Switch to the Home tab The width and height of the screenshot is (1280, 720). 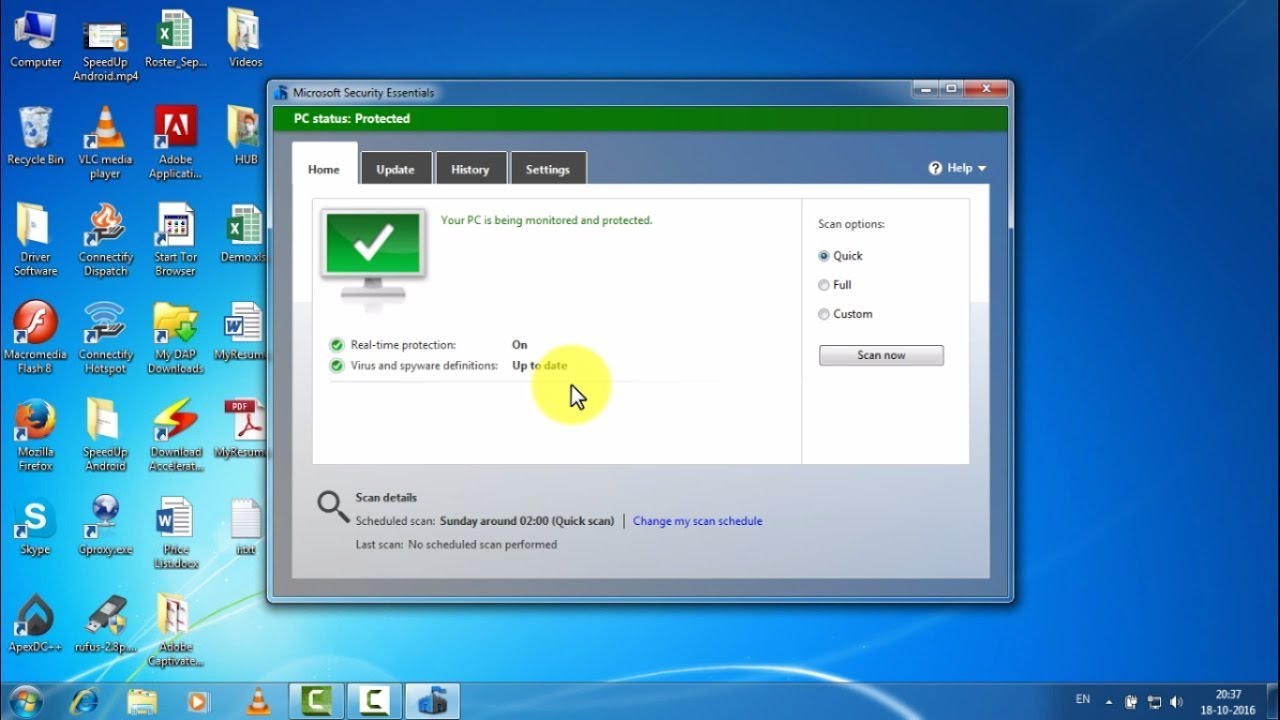[324, 169]
